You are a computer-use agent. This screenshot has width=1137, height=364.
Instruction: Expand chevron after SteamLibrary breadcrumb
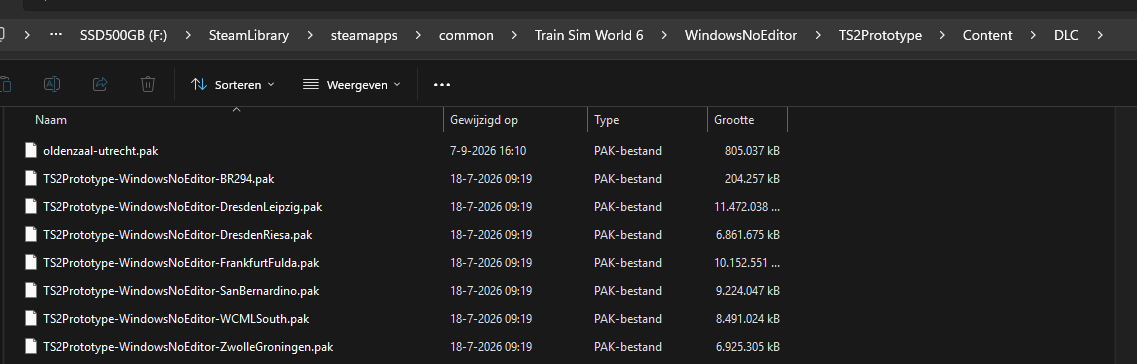(x=309, y=36)
